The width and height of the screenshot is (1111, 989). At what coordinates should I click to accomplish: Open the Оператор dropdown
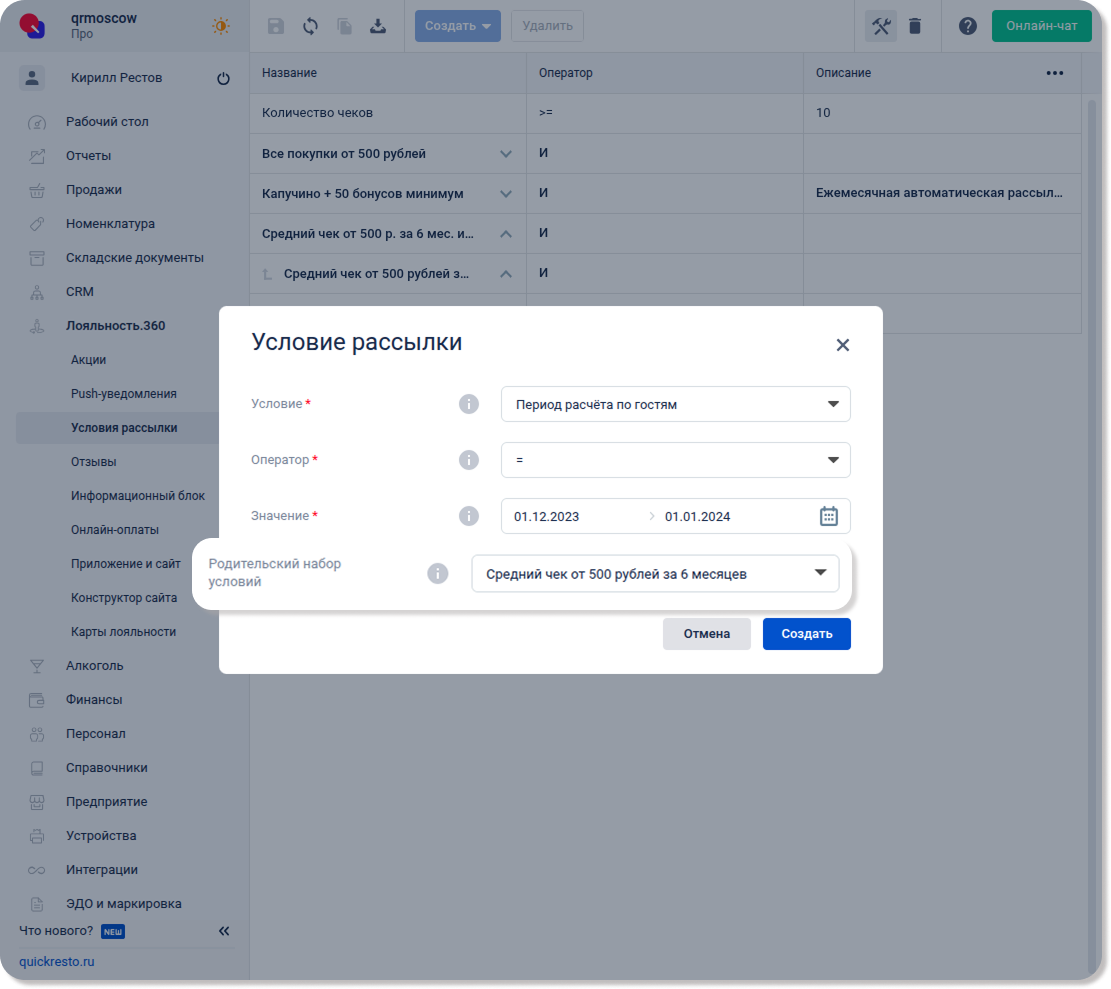(675, 460)
